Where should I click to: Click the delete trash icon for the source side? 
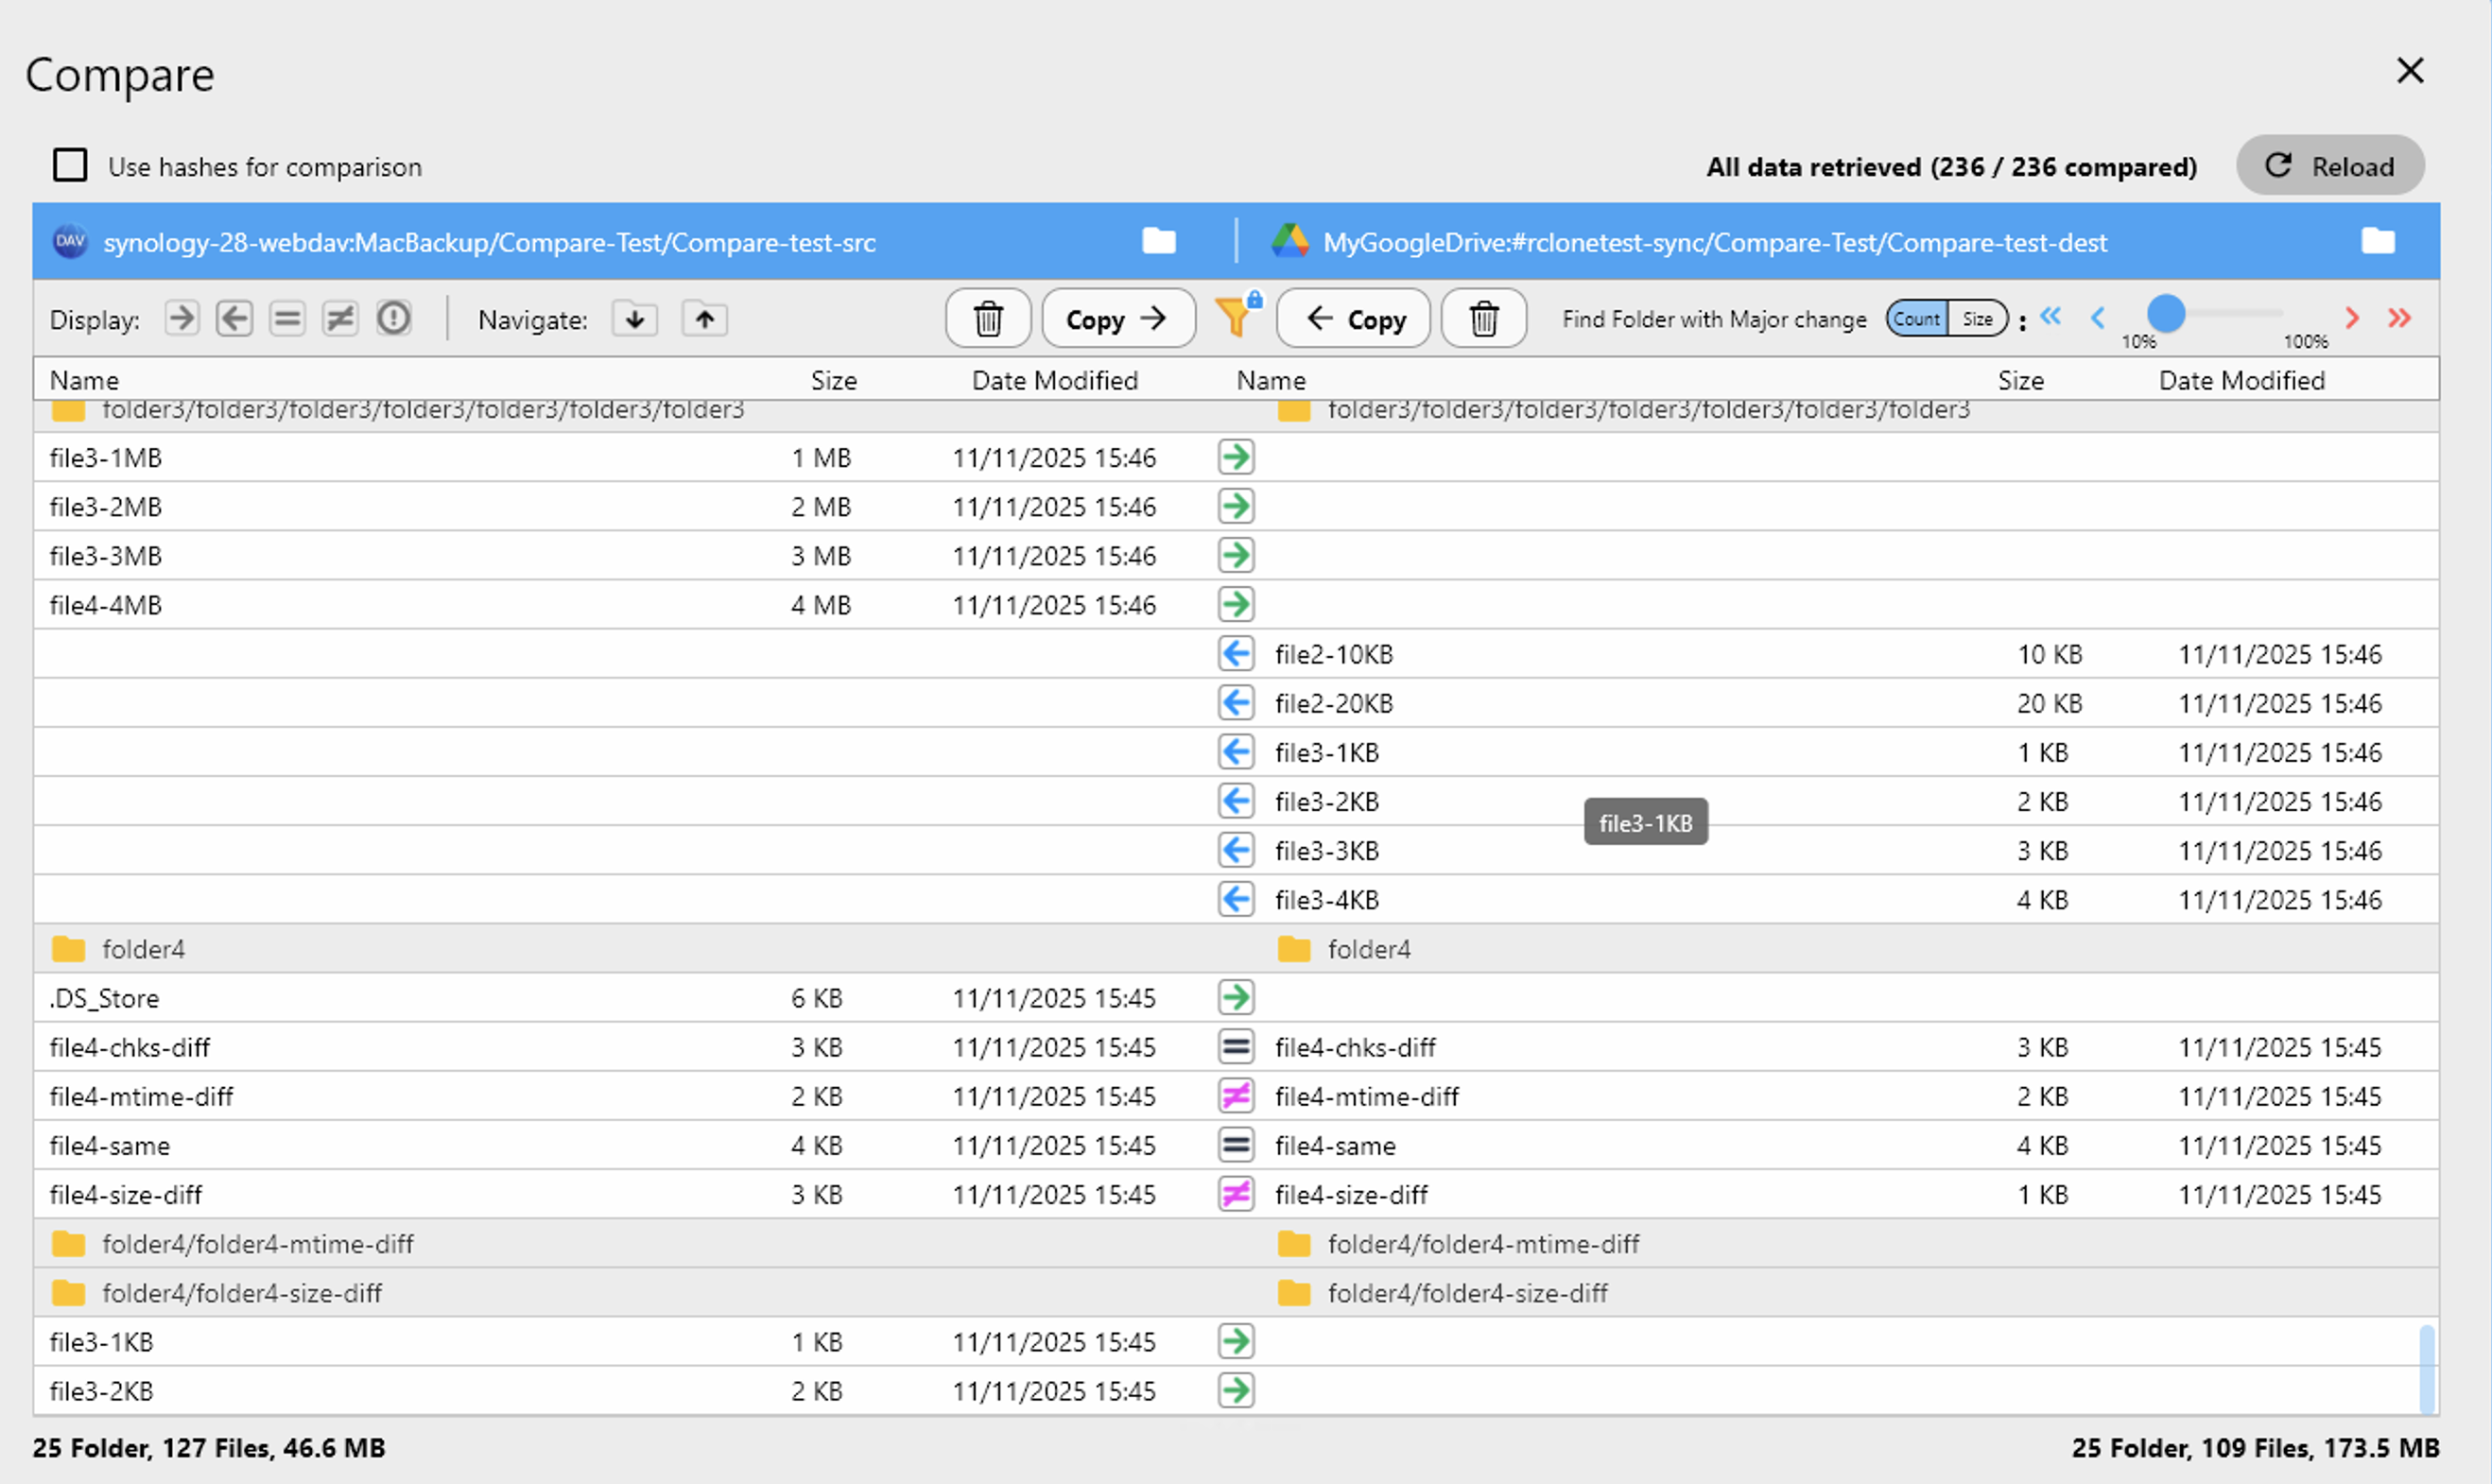[988, 318]
